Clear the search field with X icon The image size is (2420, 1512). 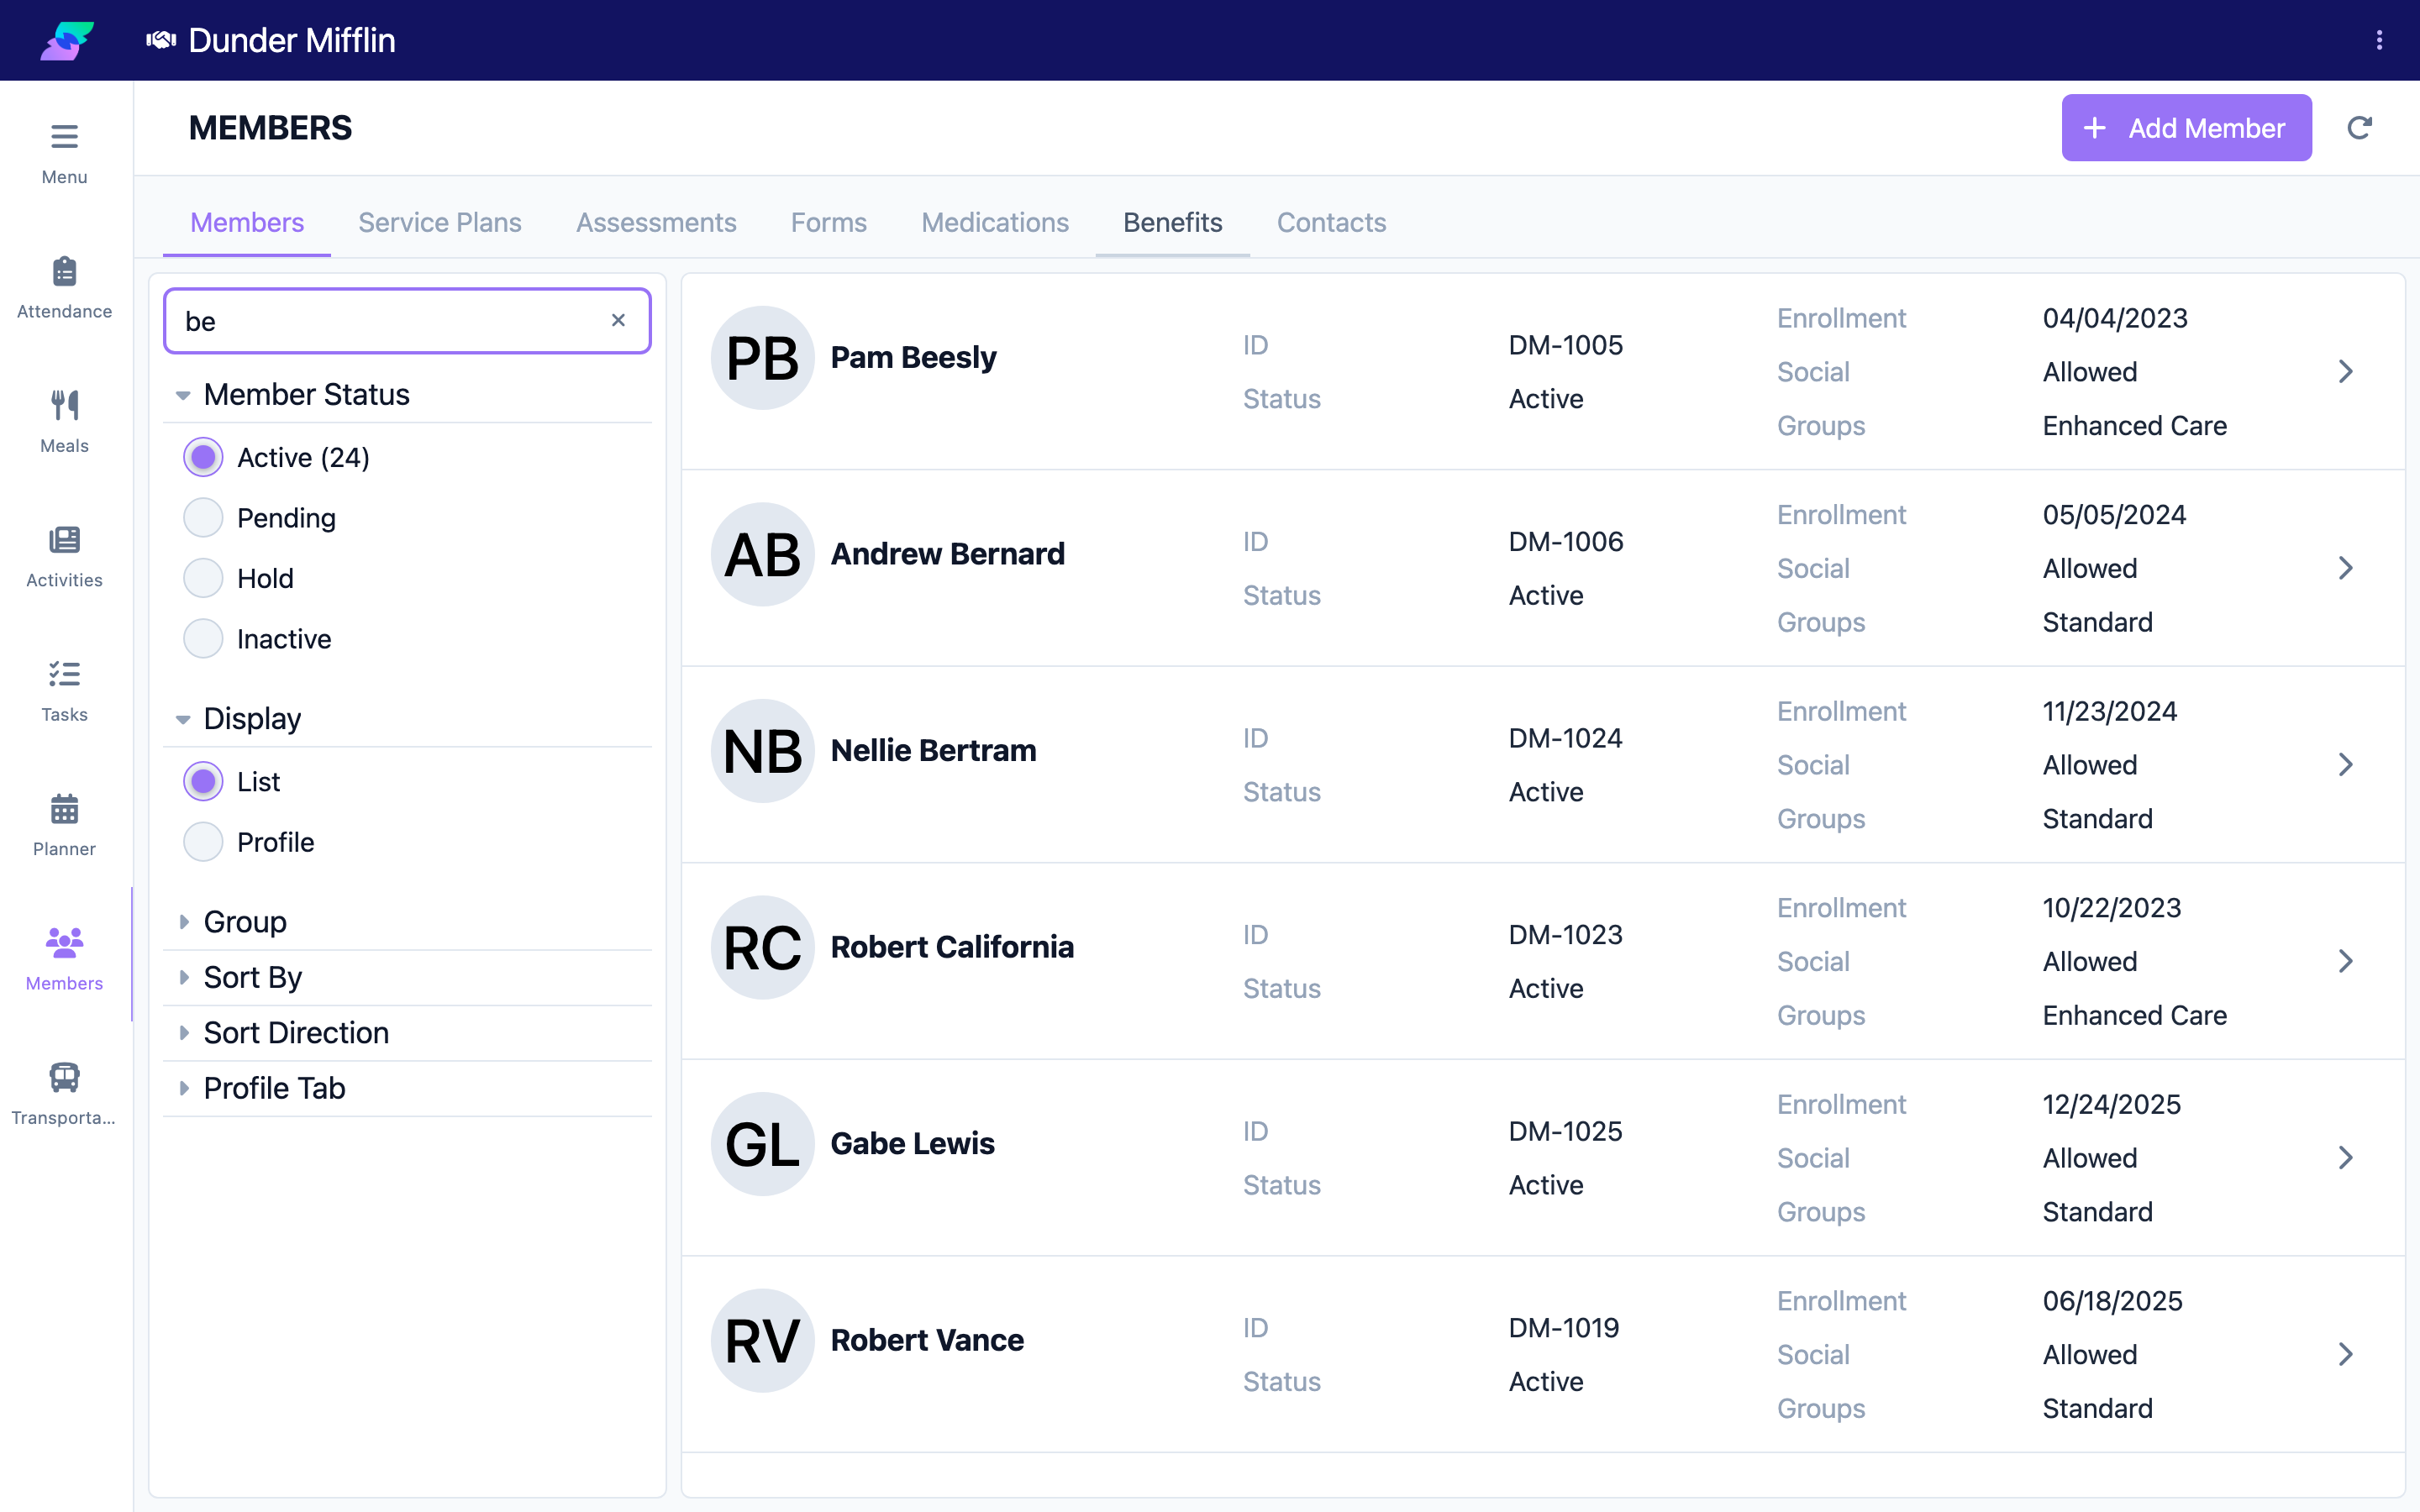(618, 320)
